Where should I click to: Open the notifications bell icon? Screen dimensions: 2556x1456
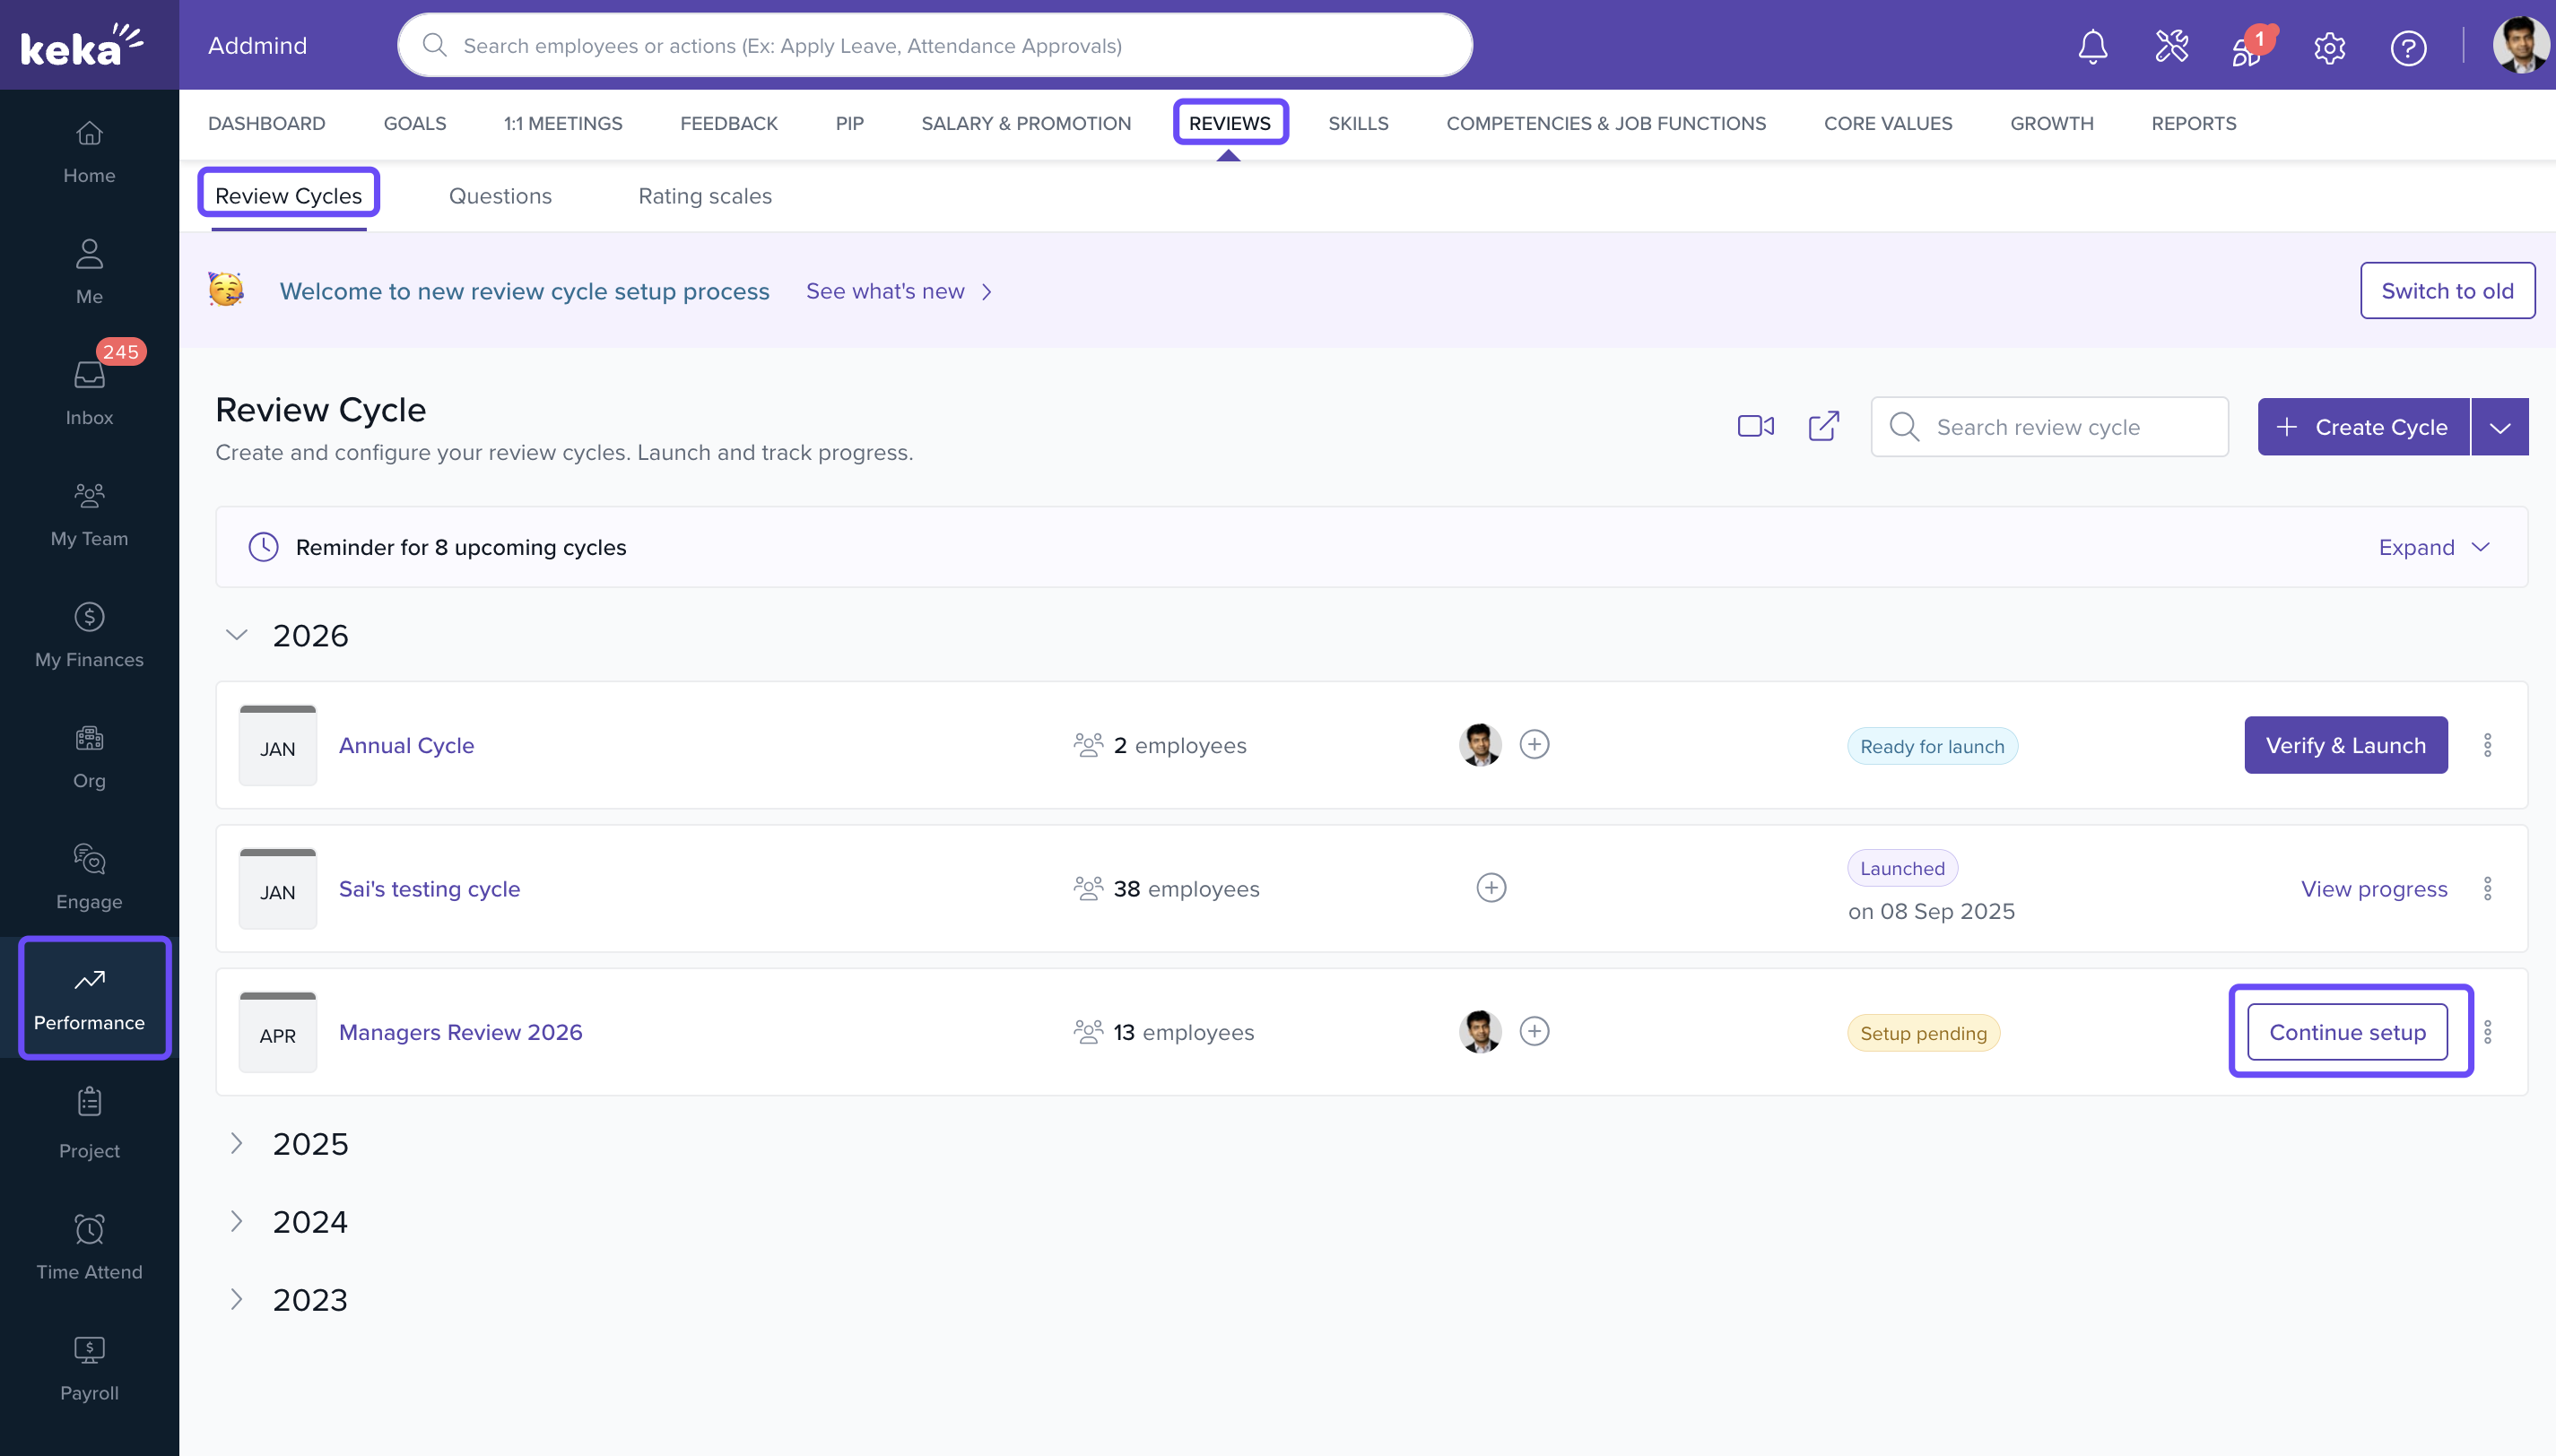pyautogui.click(x=2092, y=47)
